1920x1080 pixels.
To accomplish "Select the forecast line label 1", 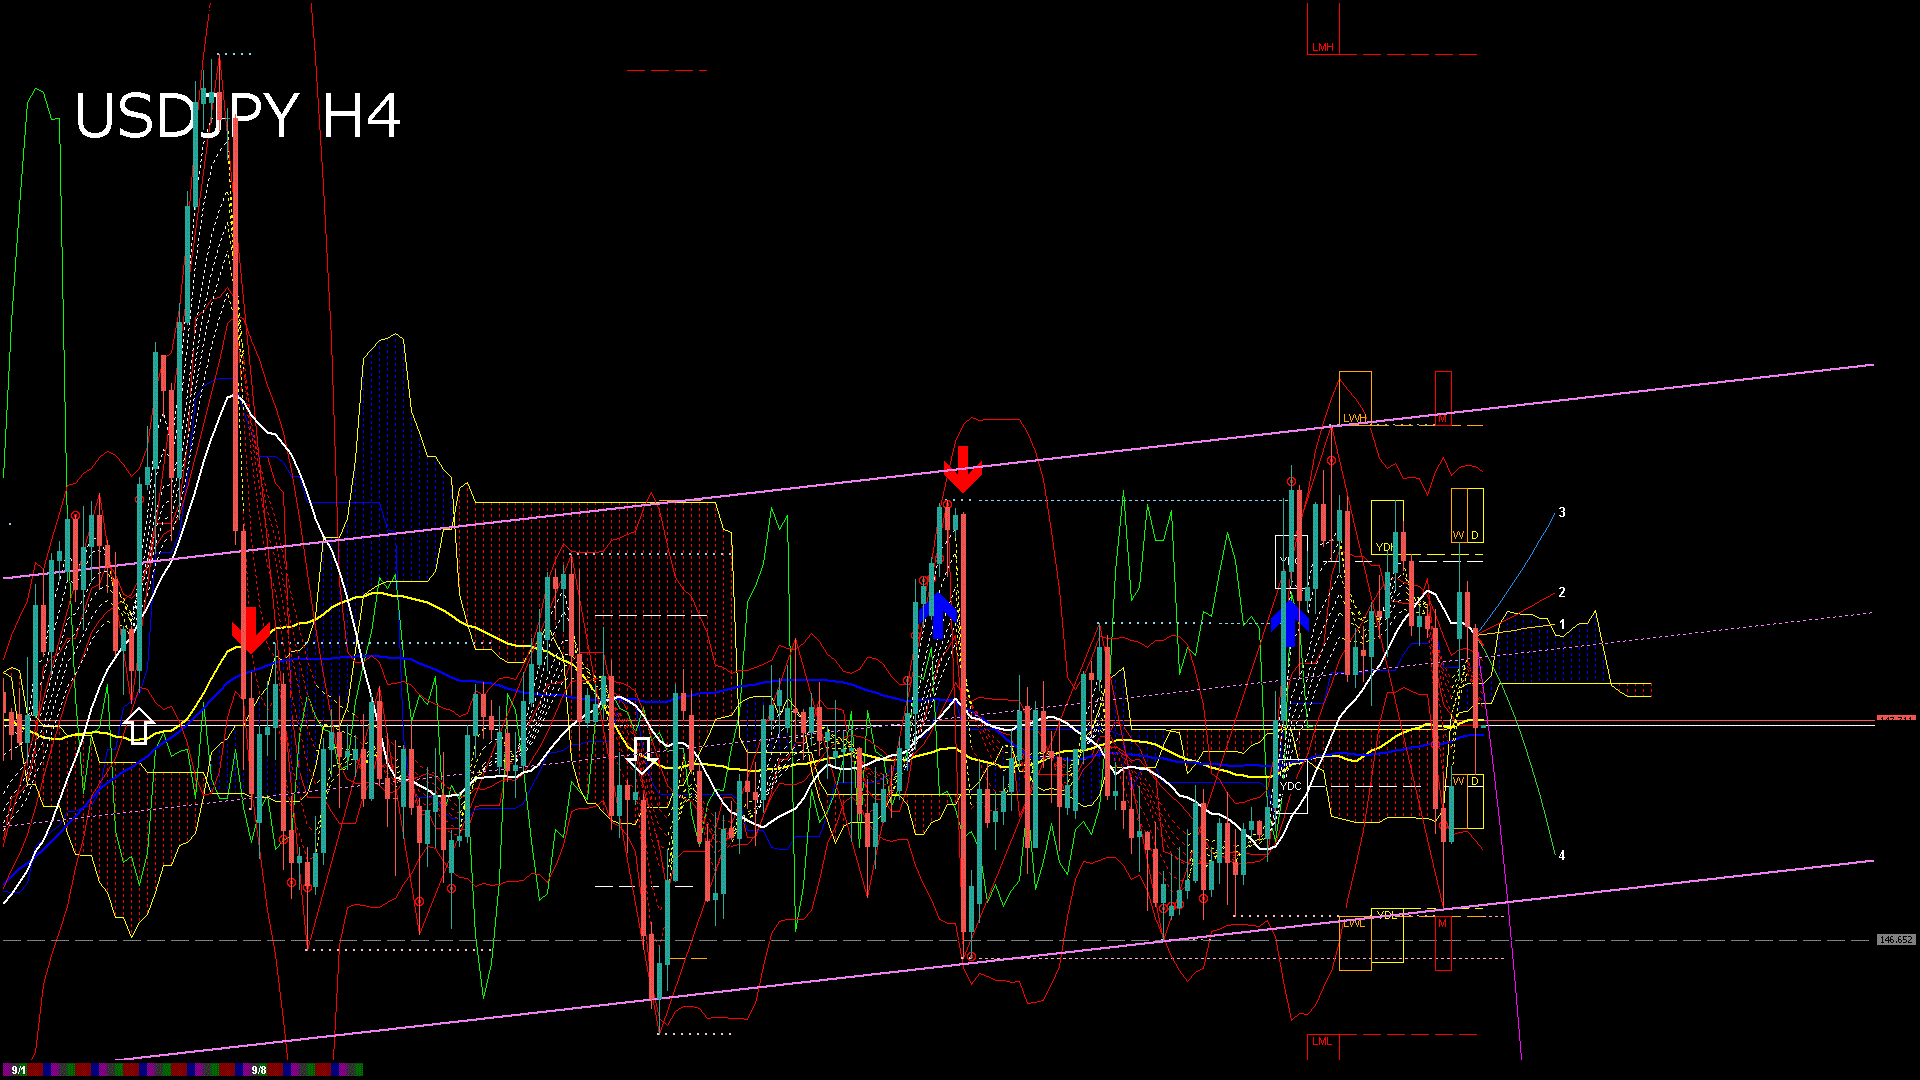I will tap(1562, 624).
